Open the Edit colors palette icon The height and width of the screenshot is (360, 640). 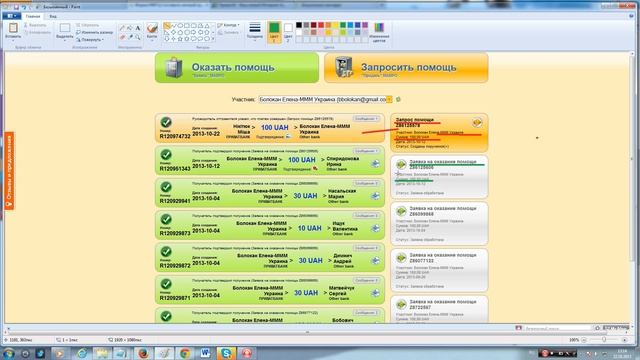tap(379, 28)
